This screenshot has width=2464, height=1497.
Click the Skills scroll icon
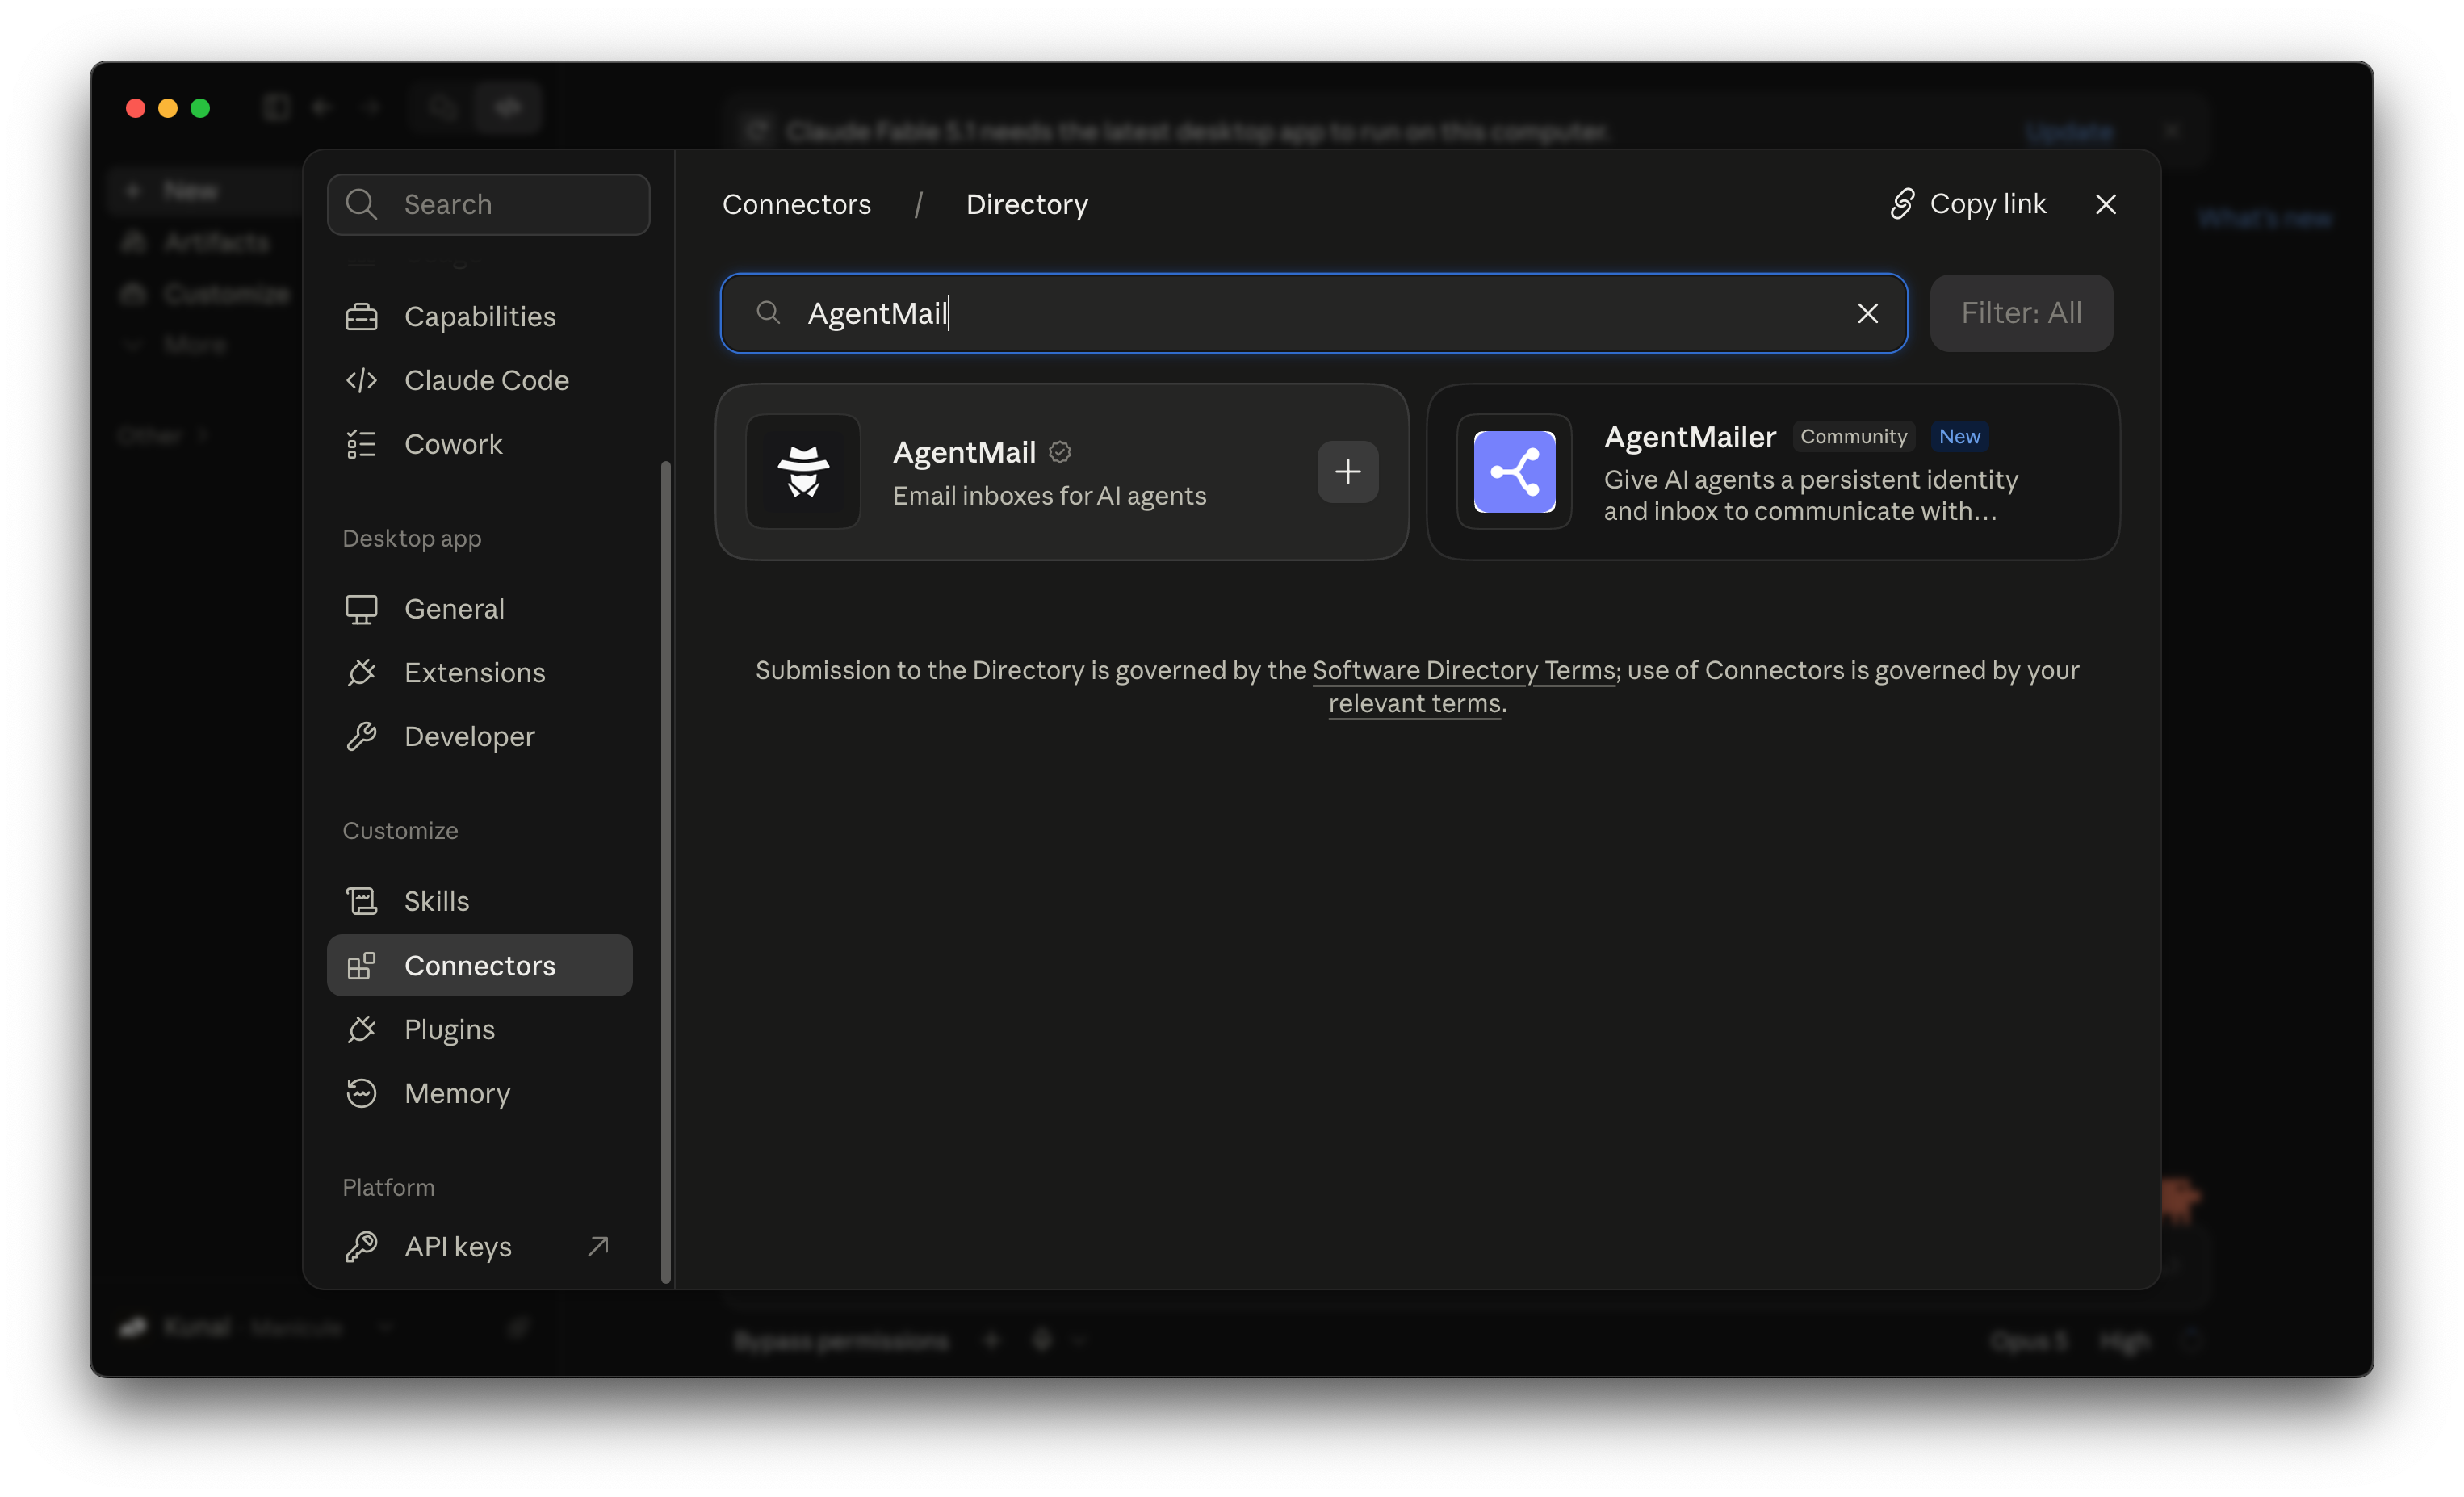[x=361, y=901]
